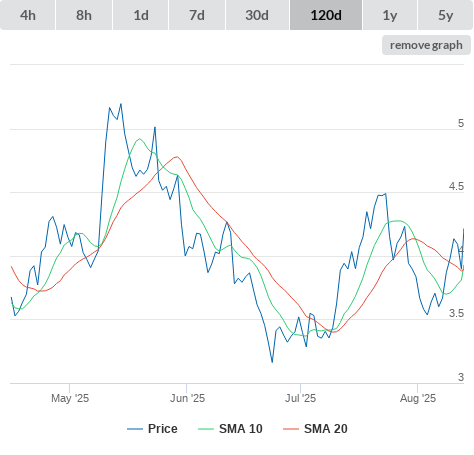The image size is (474, 455).
Task: Click the green SMA 10 legend marker
Action: [x=206, y=429]
